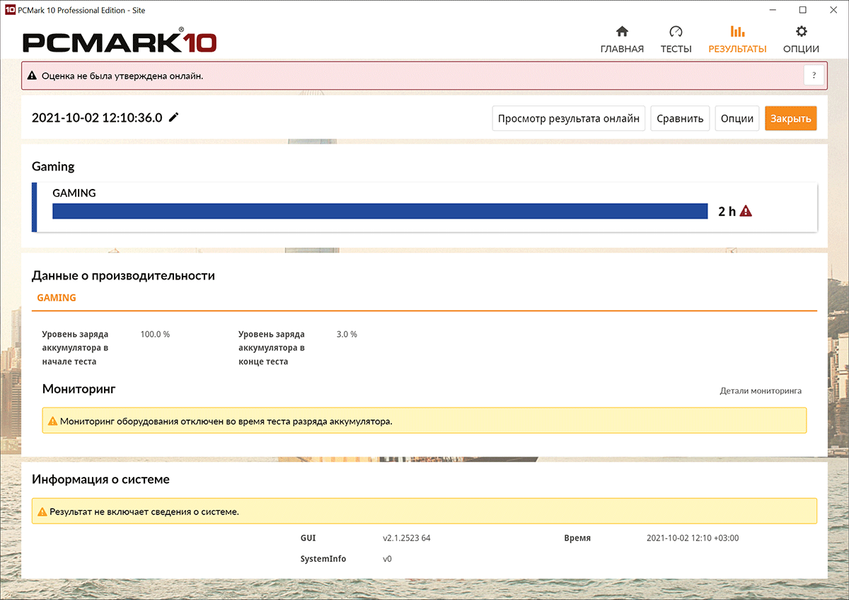
Task: Click warning icon in monitoring disabled notice
Action: [53, 421]
